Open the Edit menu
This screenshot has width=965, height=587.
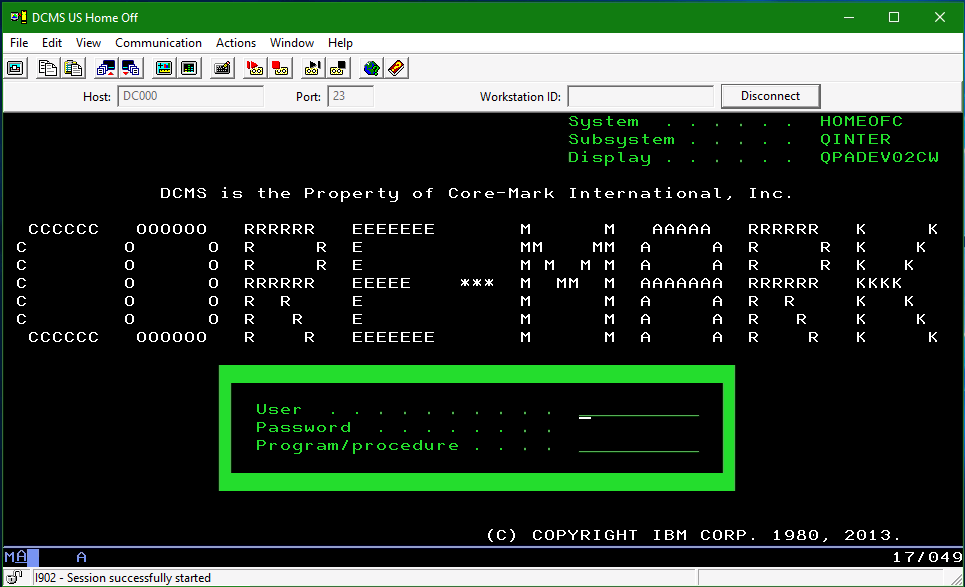(x=52, y=42)
